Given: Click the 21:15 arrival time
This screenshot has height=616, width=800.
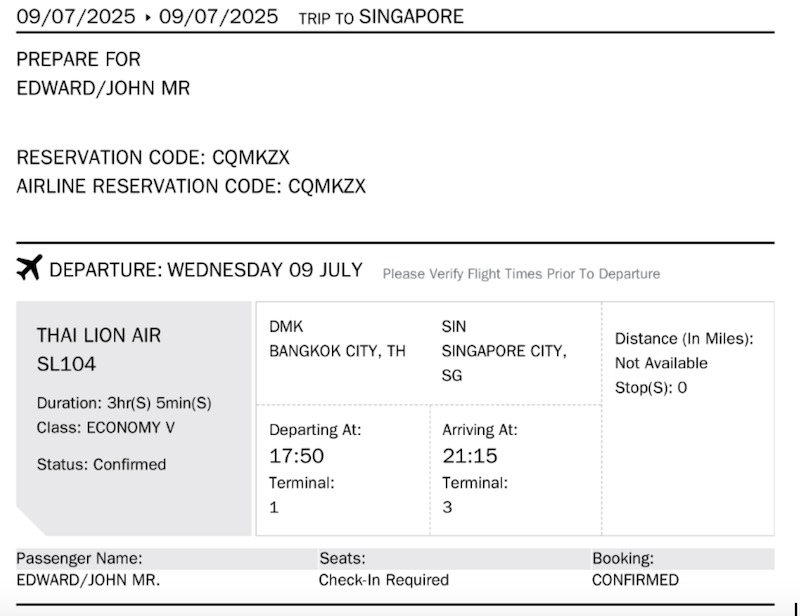Looking at the screenshot, I should (x=468, y=456).
